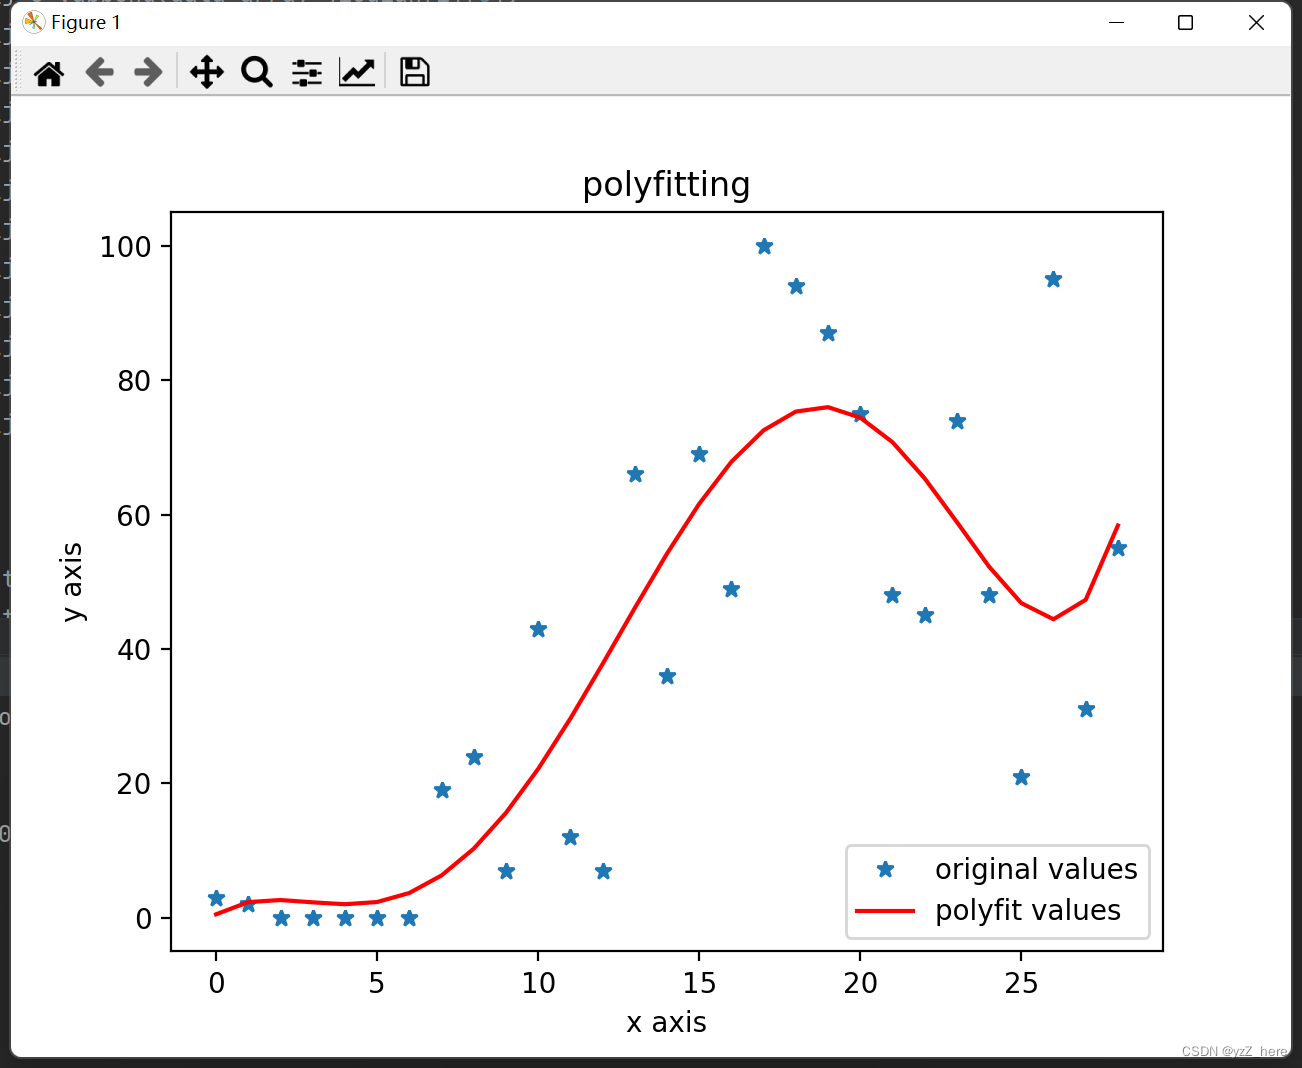The image size is (1302, 1068).
Task: Click the 'x axis' label
Action: pyautogui.click(x=667, y=1022)
